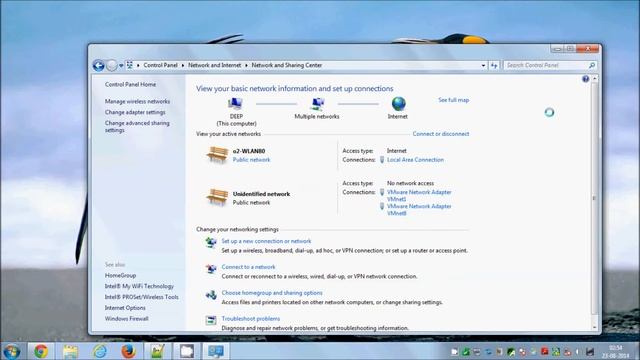Click the bench icon beside o2-WLAN80
This screenshot has width=640, height=360.
click(217, 155)
